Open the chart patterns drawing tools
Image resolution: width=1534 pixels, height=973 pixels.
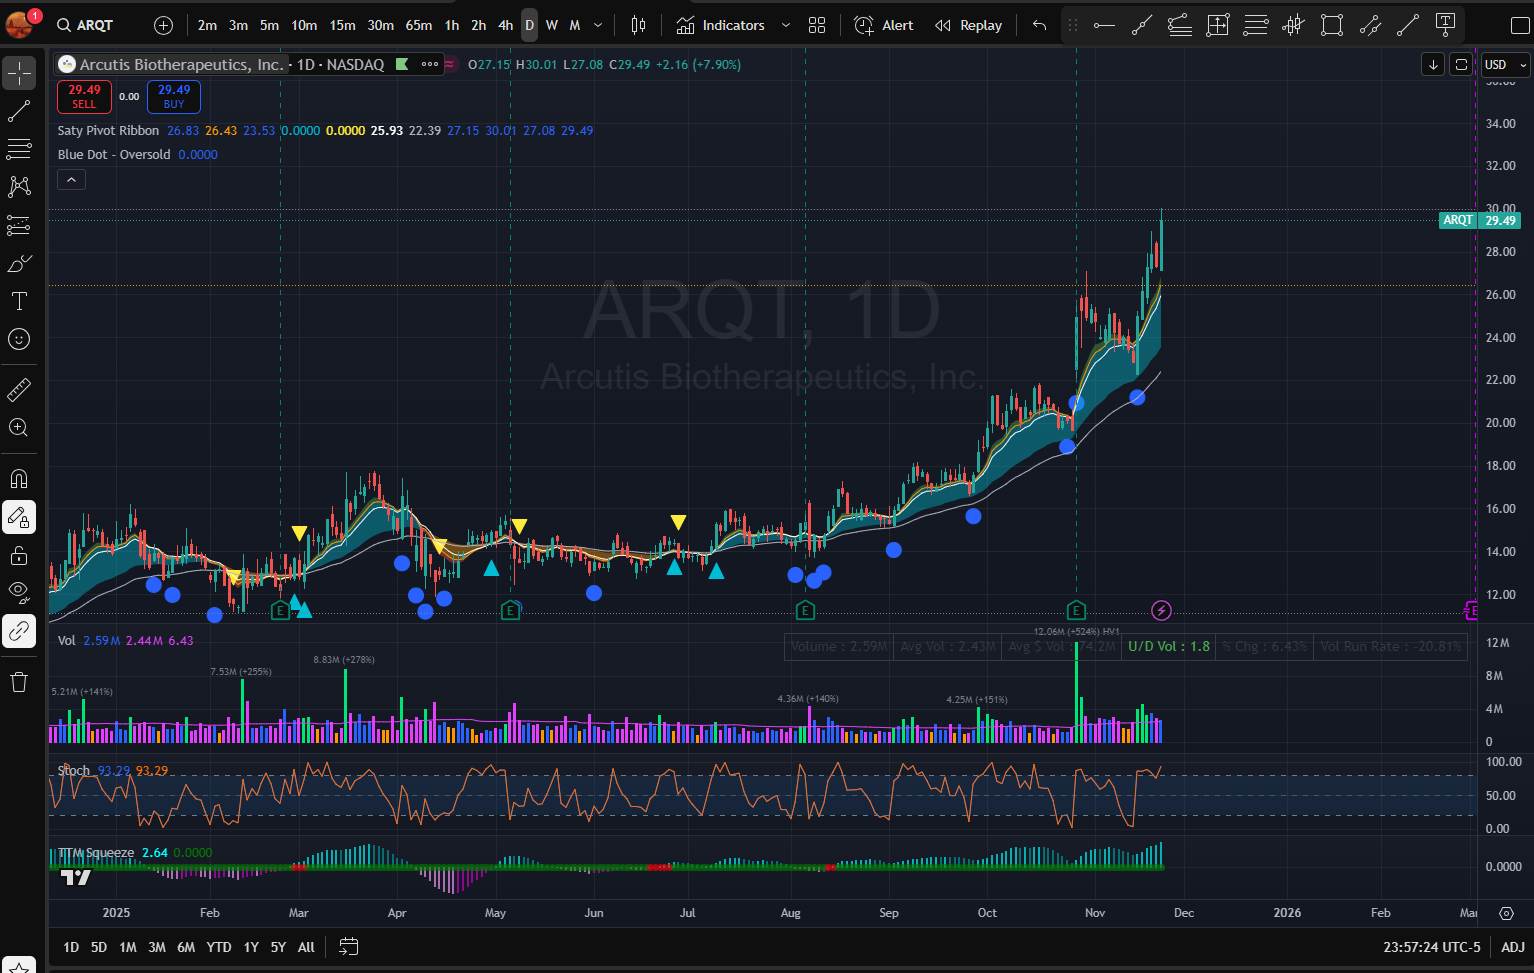pos(19,187)
